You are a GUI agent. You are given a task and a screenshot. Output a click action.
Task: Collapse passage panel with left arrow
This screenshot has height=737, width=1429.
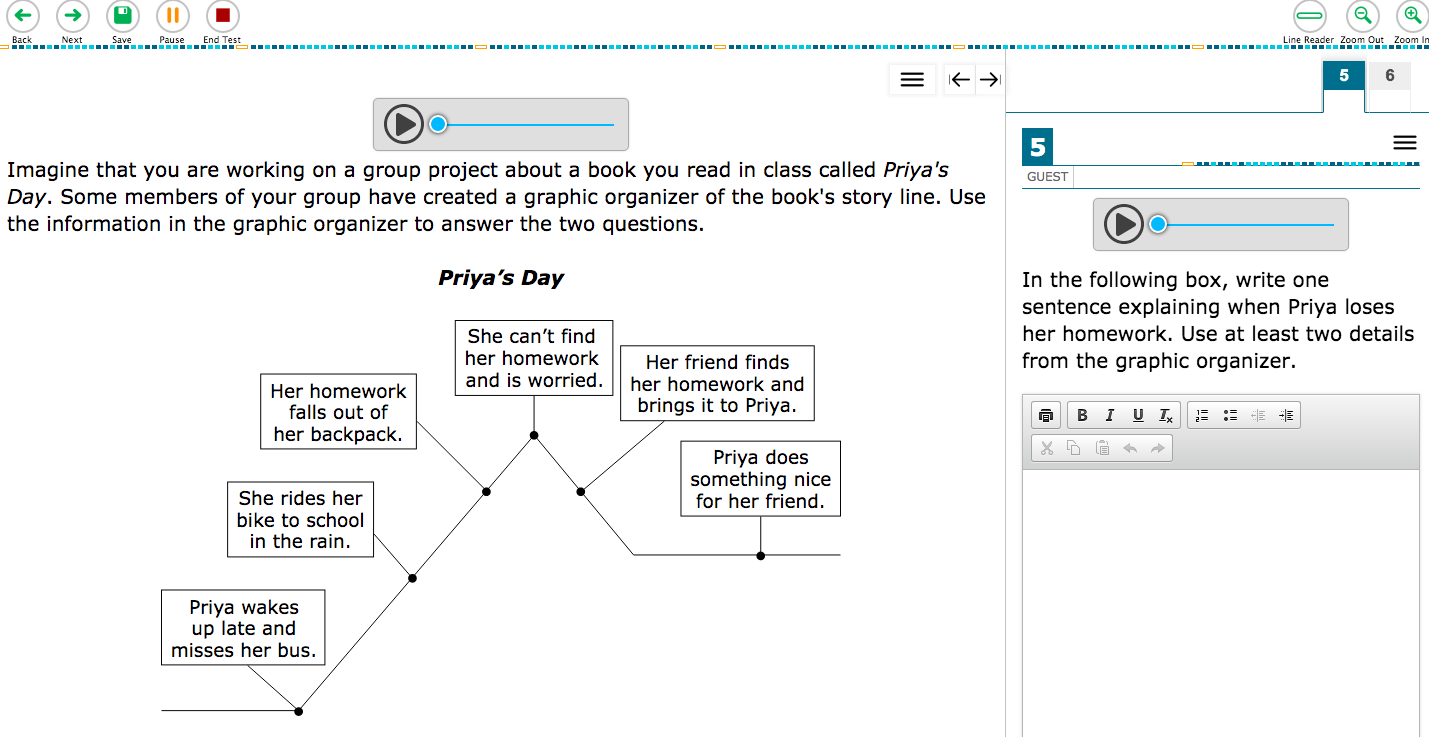pos(960,80)
